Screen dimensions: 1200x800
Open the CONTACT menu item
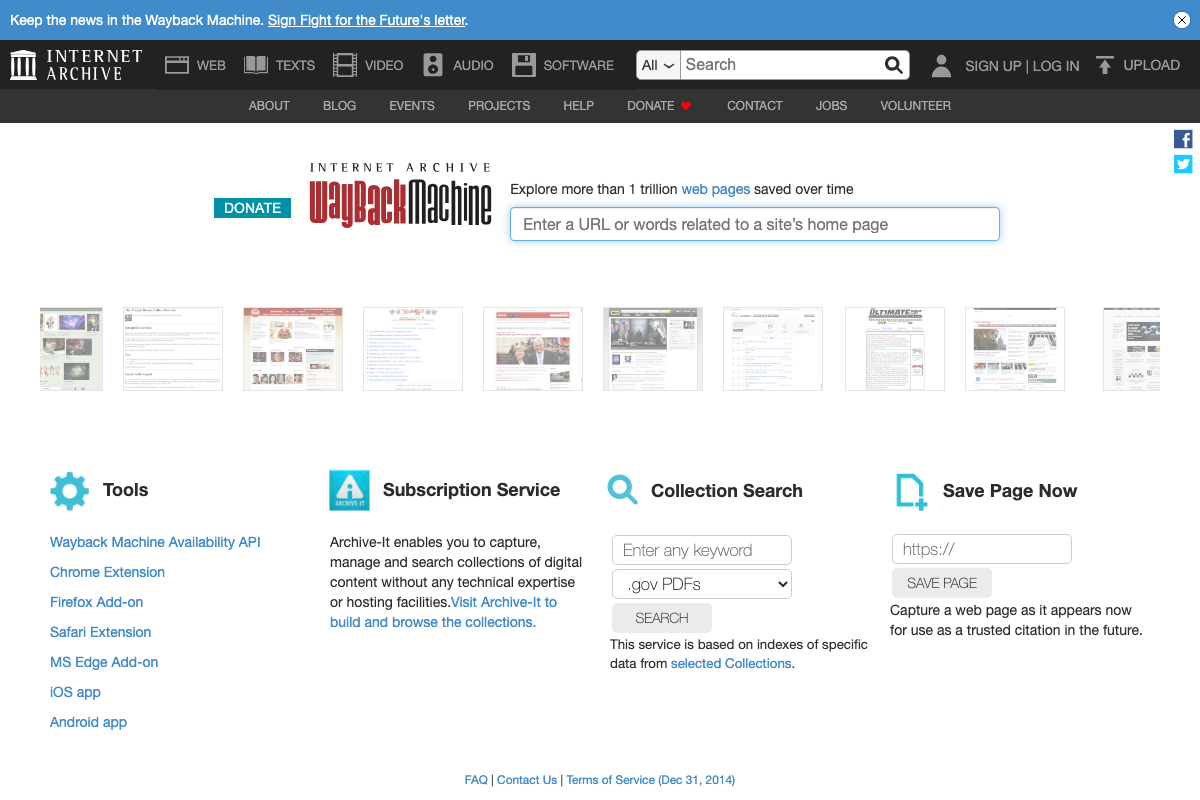click(755, 106)
